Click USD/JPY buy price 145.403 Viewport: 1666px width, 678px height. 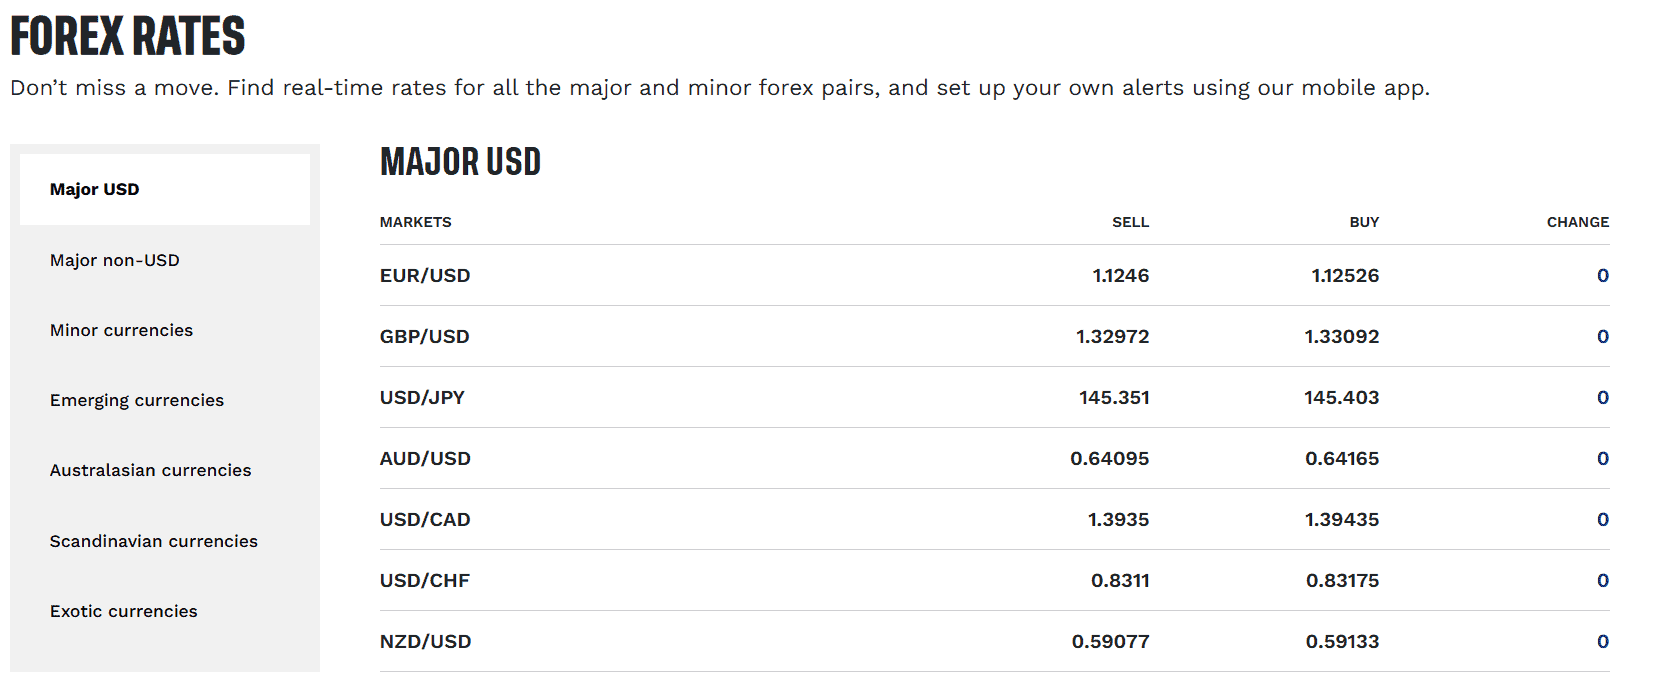pos(1341,398)
